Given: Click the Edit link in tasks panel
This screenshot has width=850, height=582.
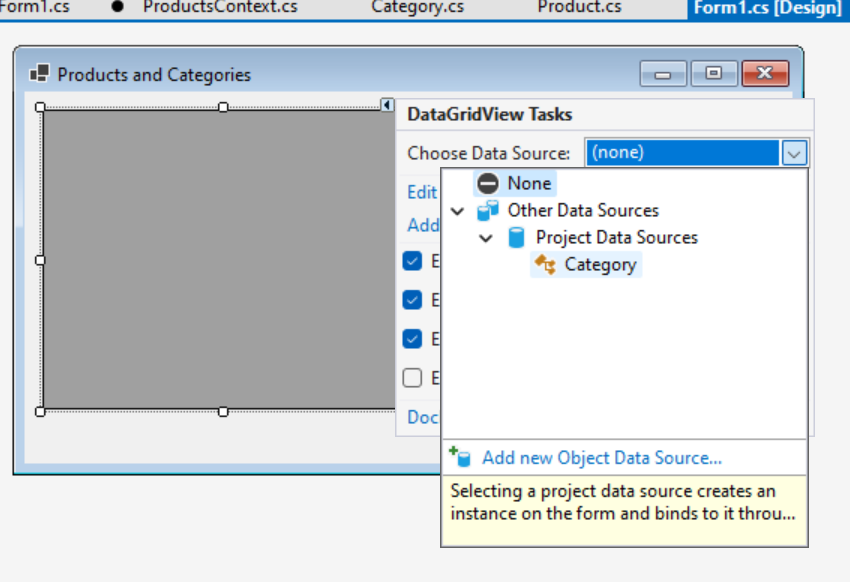Looking at the screenshot, I should (421, 192).
